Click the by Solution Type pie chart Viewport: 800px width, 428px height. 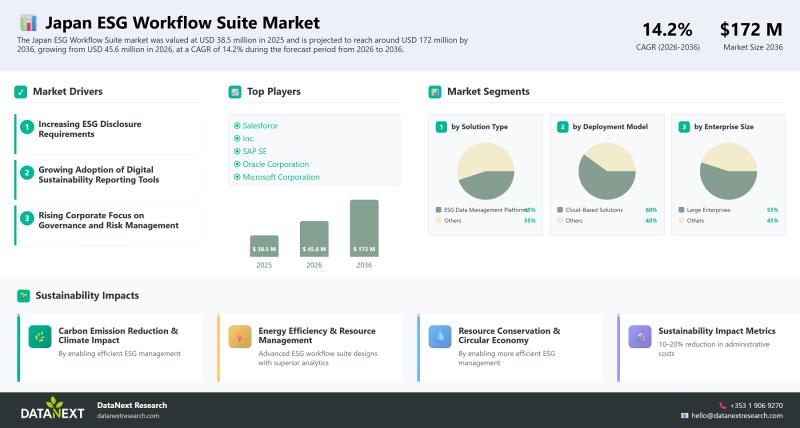click(485, 170)
